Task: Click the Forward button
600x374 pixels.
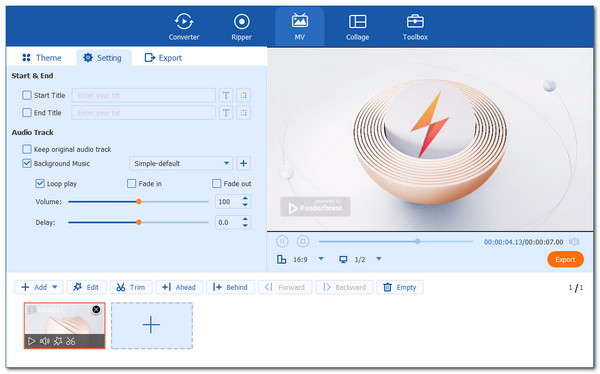Action: [x=285, y=287]
